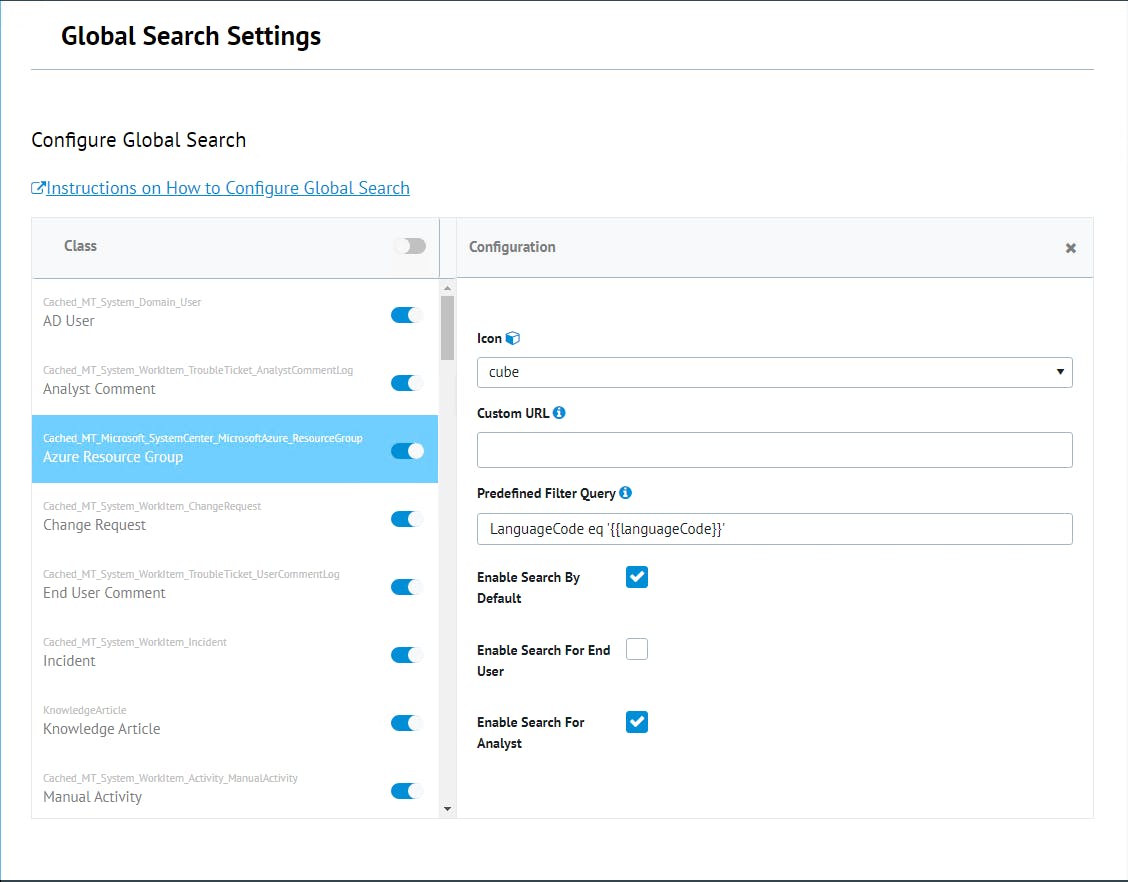Open the Icon dropdown showing cube
Viewport: 1128px width, 882px height.
click(x=774, y=372)
